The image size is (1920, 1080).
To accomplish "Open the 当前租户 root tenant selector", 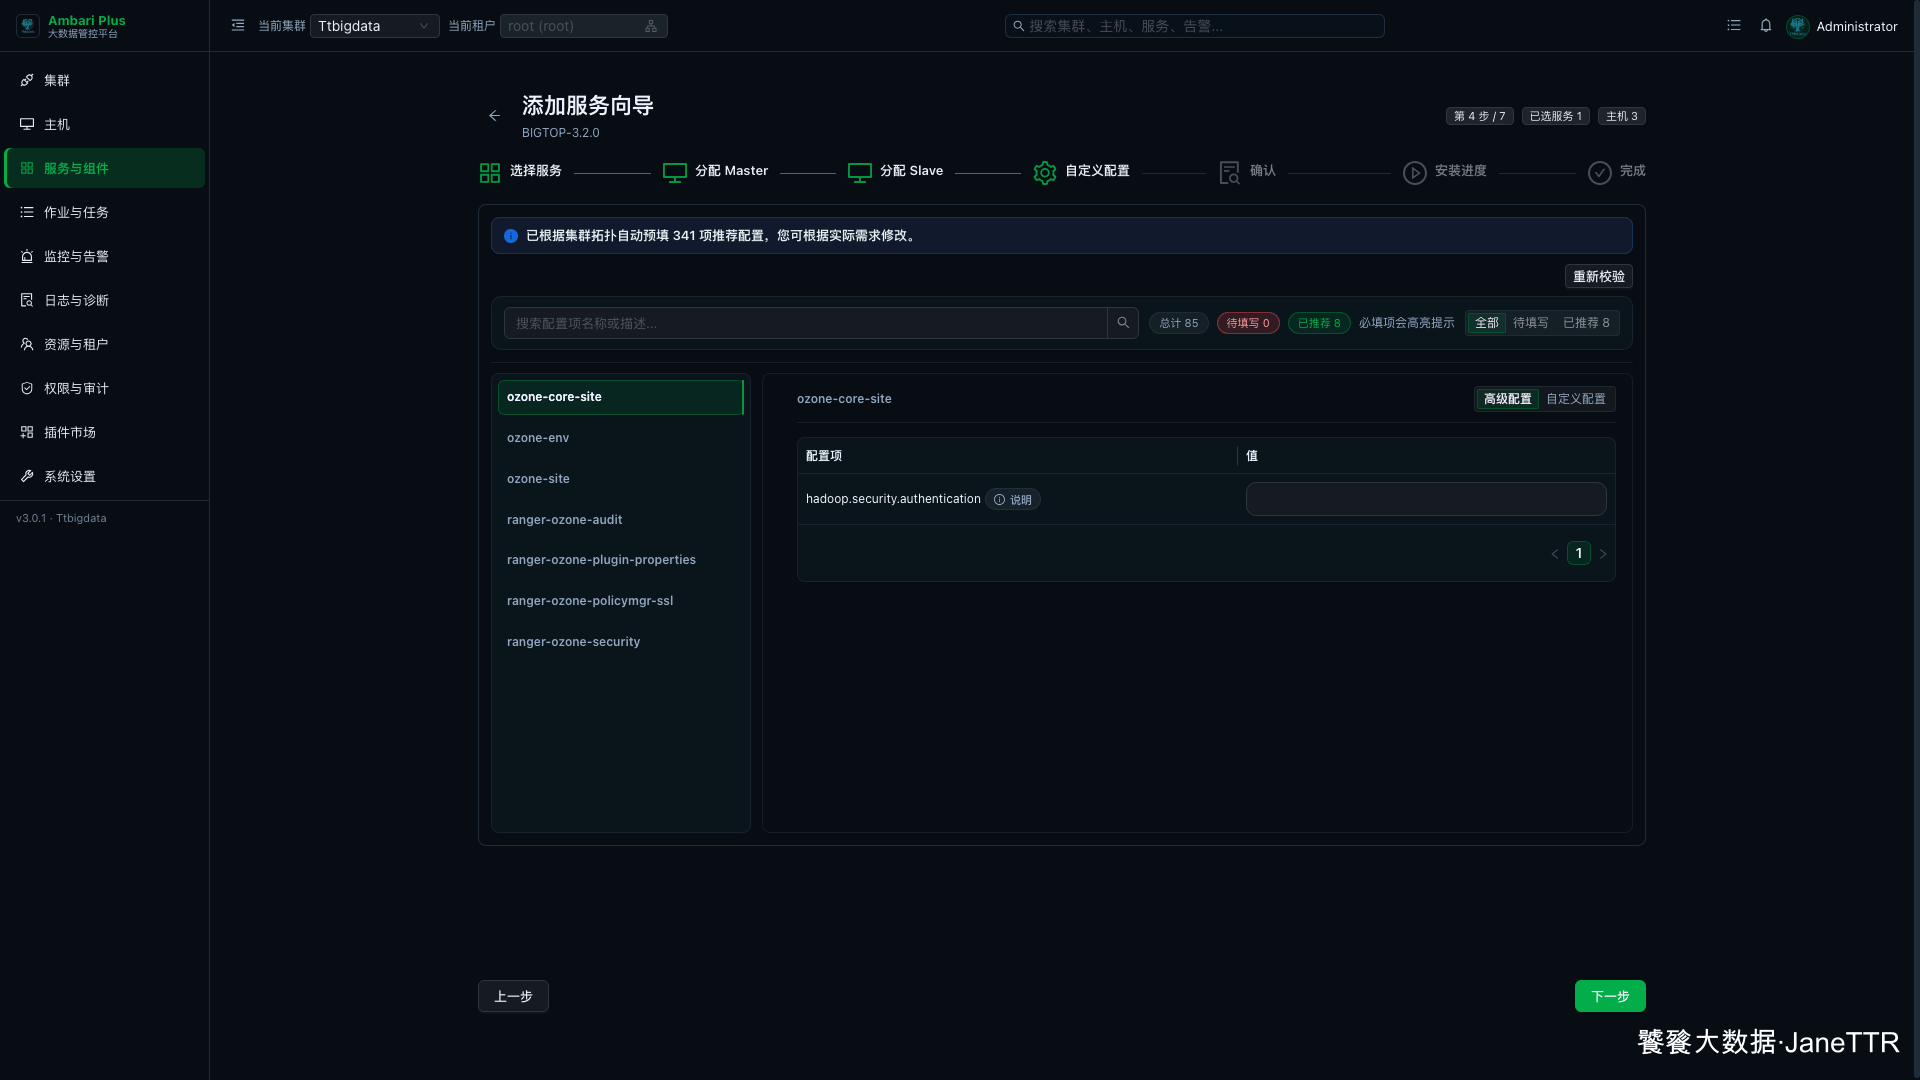I will point(583,26).
